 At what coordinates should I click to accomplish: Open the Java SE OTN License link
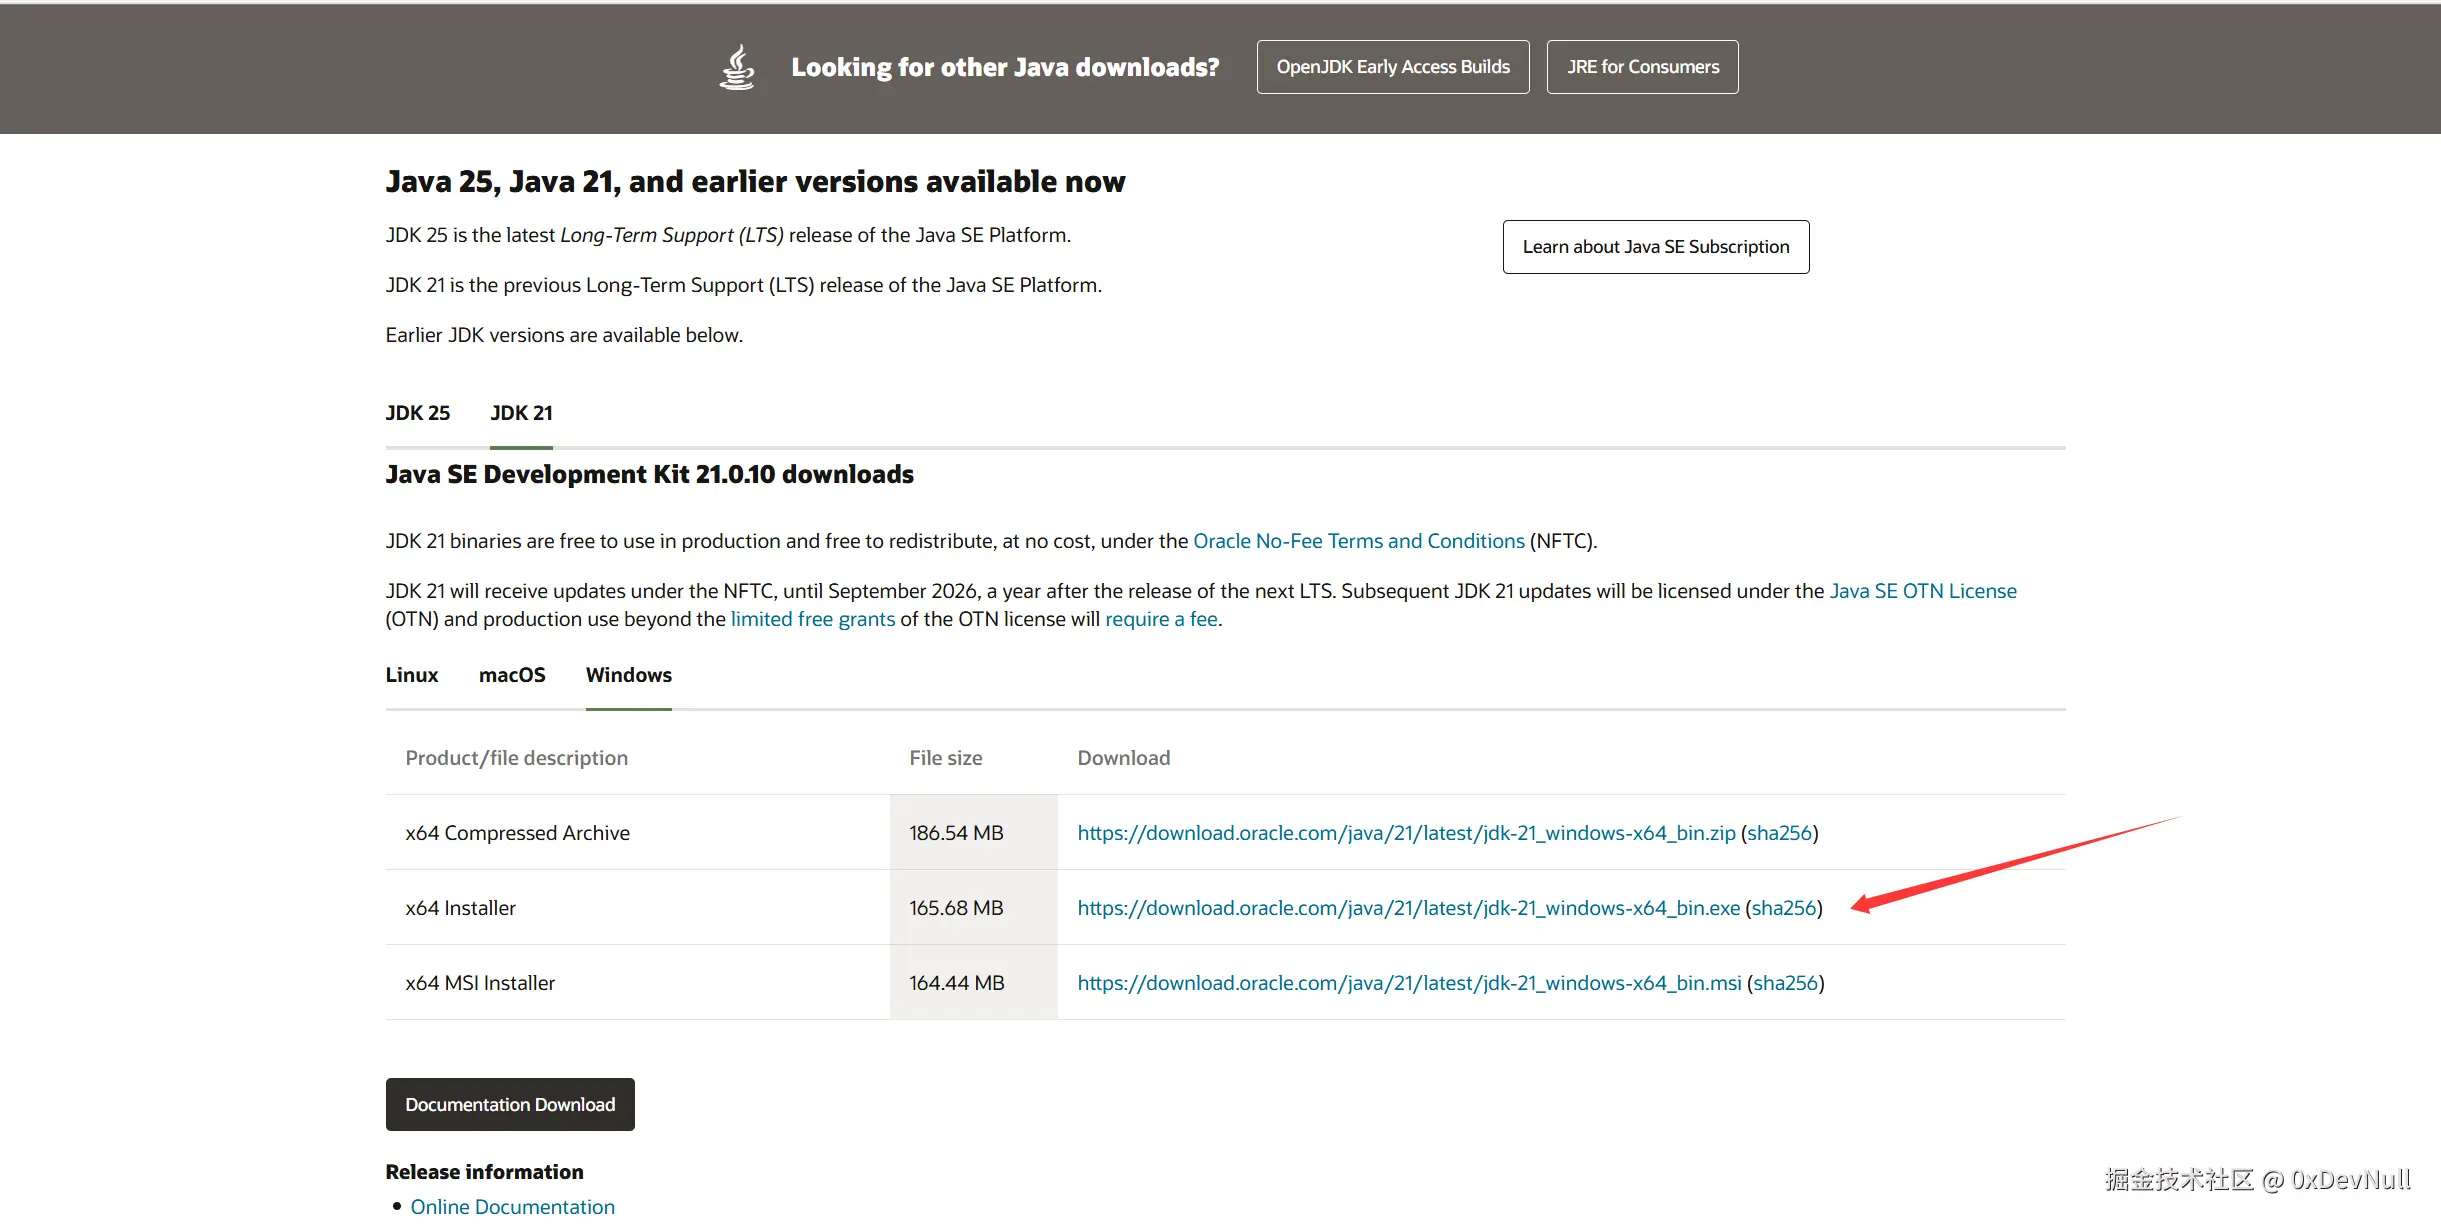[x=1922, y=591]
